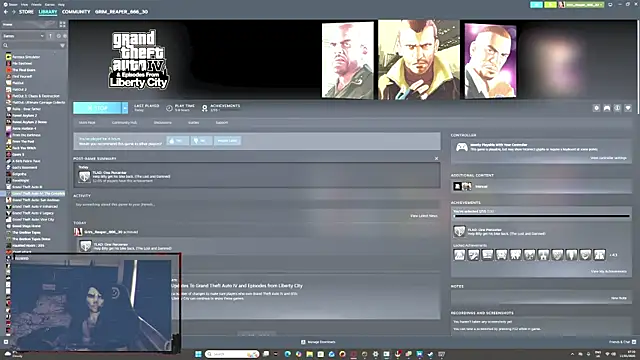This screenshot has width=640, height=360.
Task: Open the View menu
Action: (24, 4)
